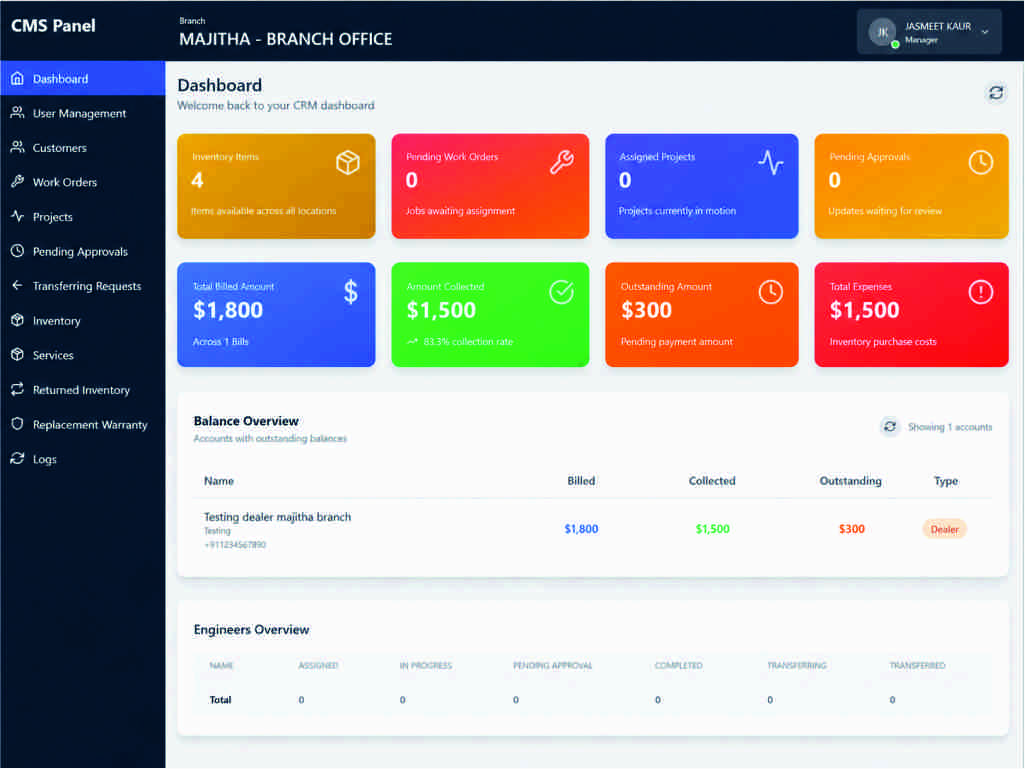The width and height of the screenshot is (1025, 769).
Task: Click the alert icon on Total Expenses card
Action: point(981,292)
